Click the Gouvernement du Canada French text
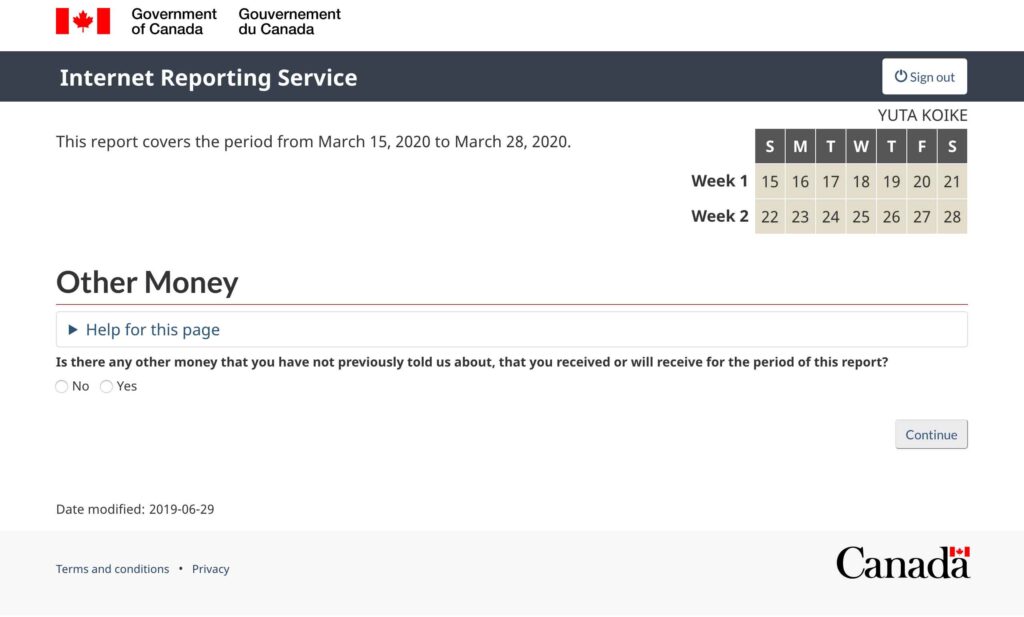Screen dimensions: 1024x617 click(289, 21)
